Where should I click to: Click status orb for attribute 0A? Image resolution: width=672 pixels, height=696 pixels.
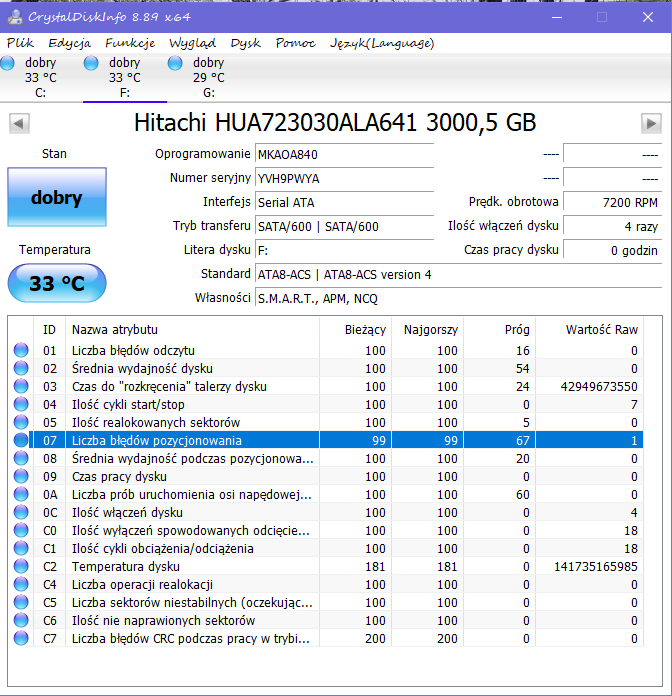click(21, 494)
